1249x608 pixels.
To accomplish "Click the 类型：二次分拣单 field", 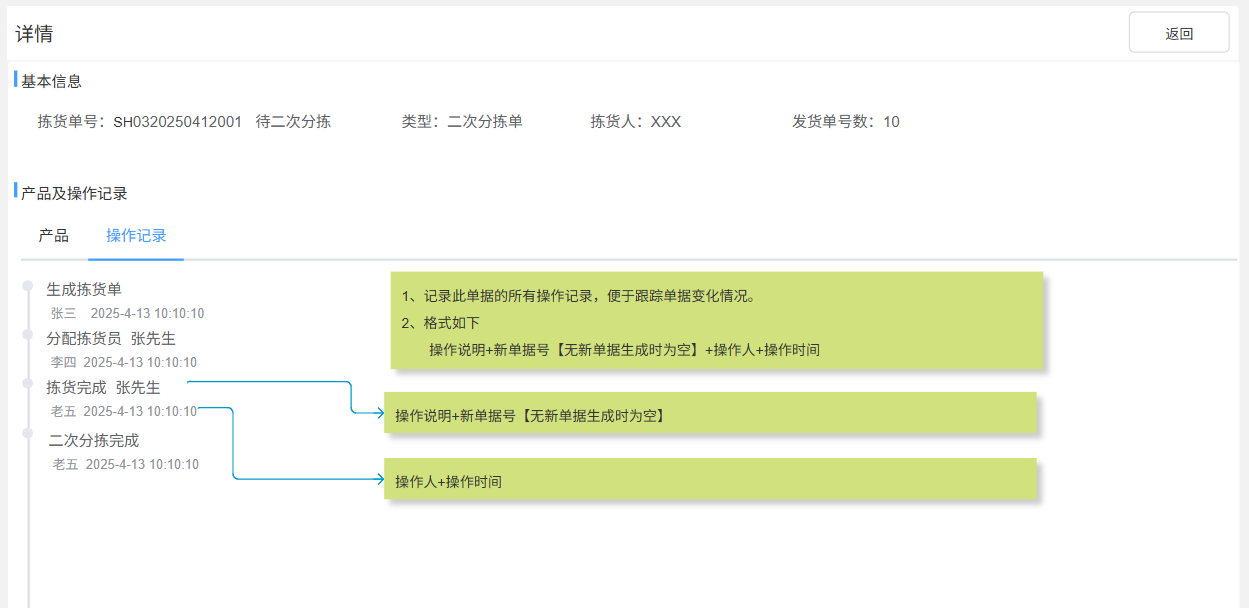I will click(x=462, y=122).
